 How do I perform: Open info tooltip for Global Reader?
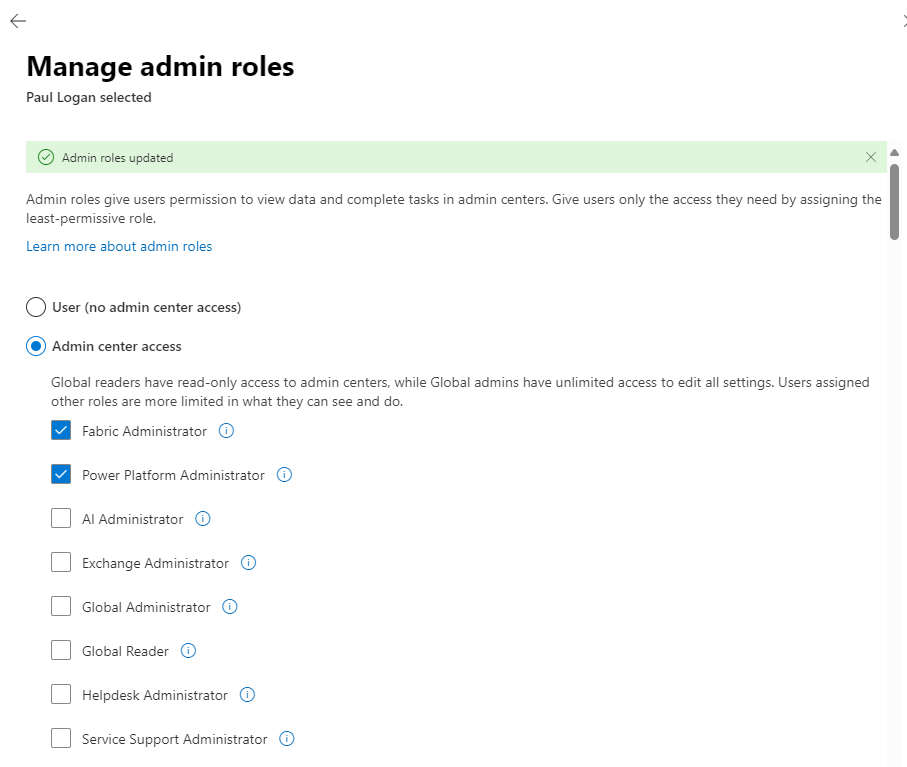(188, 651)
